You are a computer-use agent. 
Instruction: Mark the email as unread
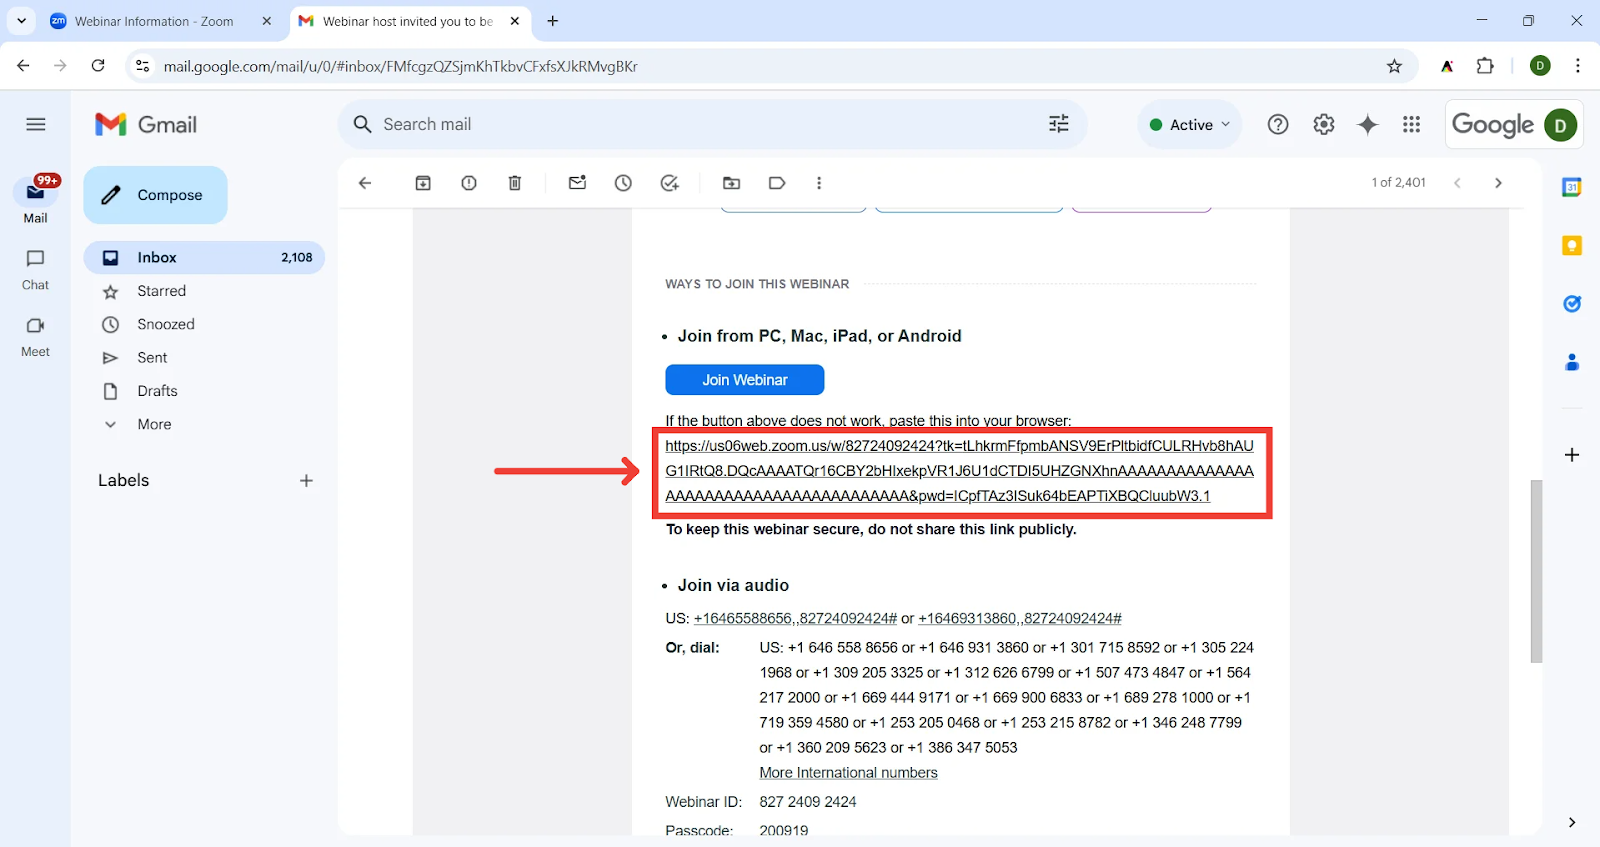577,183
